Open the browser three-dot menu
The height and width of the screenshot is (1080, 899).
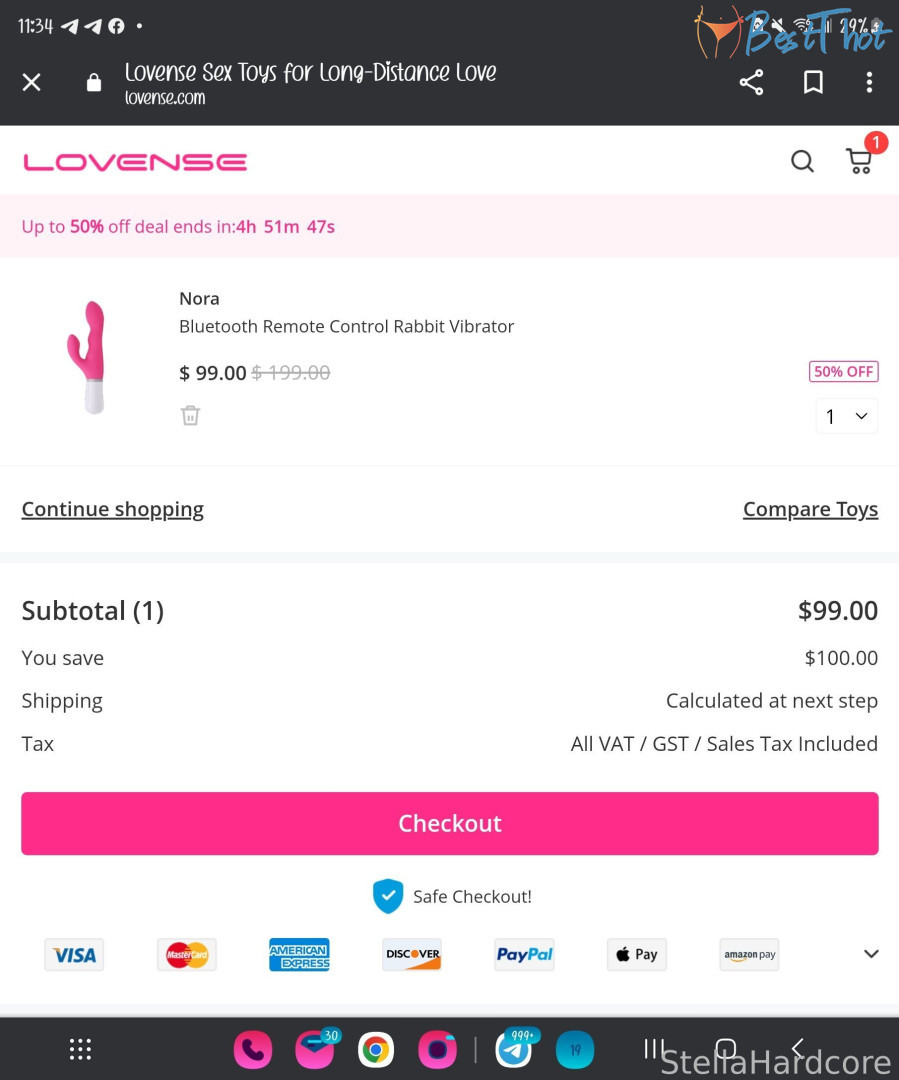[869, 82]
